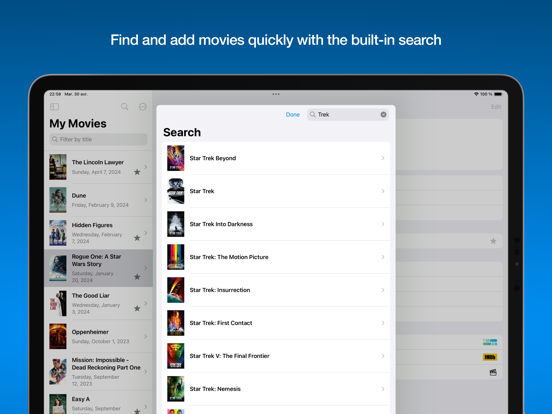The height and width of the screenshot is (414, 552).
Task: Open Star Trek Beyond chevron
Action: 383,158
